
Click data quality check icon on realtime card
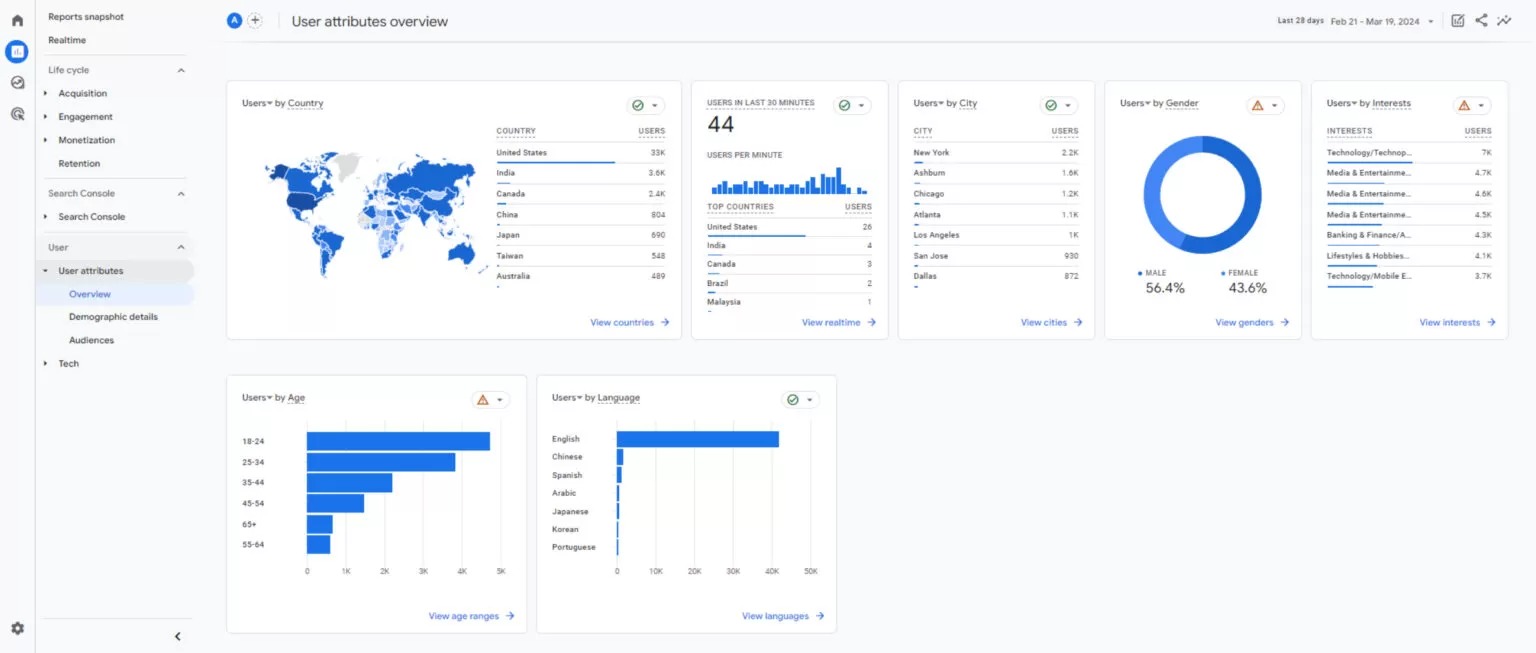(x=844, y=105)
